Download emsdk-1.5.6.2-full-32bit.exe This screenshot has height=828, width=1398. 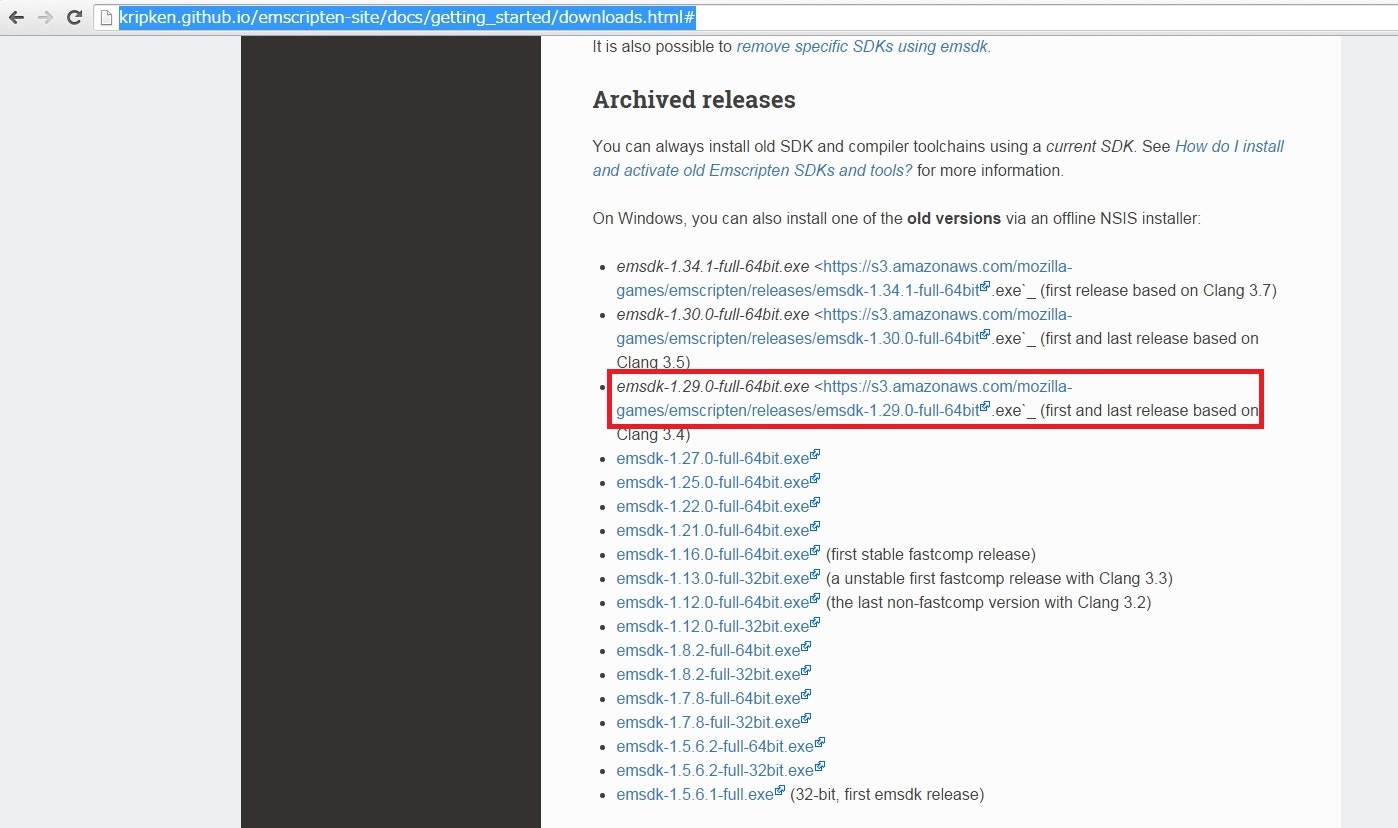click(x=715, y=770)
